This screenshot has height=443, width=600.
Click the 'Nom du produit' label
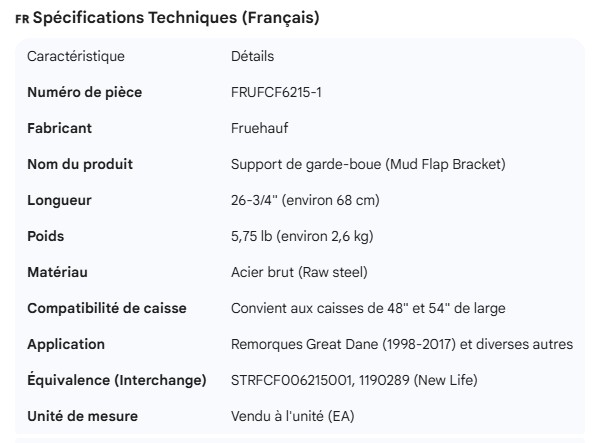pyautogui.click(x=80, y=164)
